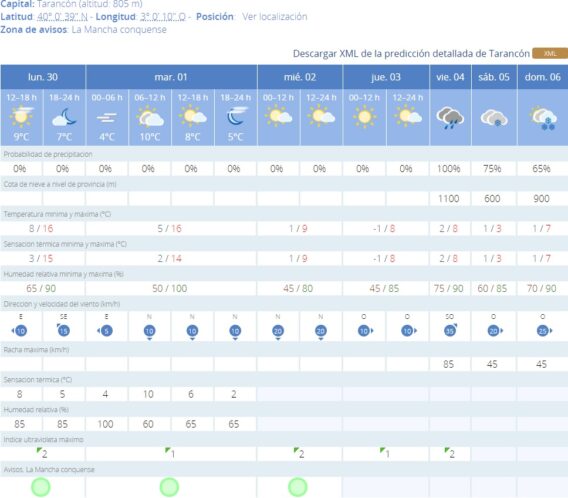
Task: Click SE wind 15 icon Monday evening
Action: [x=63, y=330]
